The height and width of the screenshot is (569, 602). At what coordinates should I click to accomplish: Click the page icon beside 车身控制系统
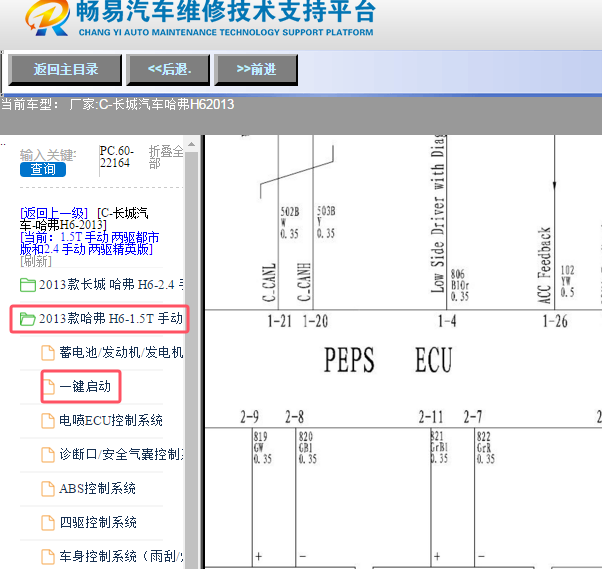point(48,557)
